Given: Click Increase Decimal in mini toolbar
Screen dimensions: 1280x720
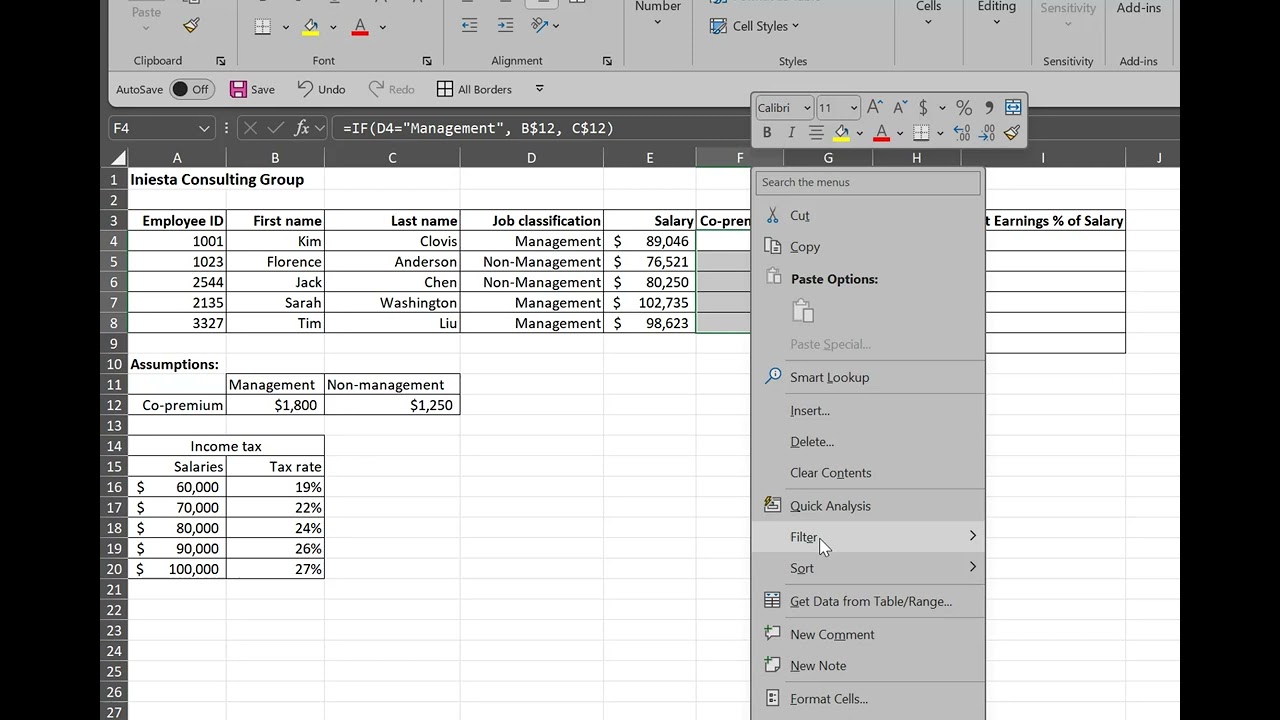Looking at the screenshot, I should click(962, 133).
